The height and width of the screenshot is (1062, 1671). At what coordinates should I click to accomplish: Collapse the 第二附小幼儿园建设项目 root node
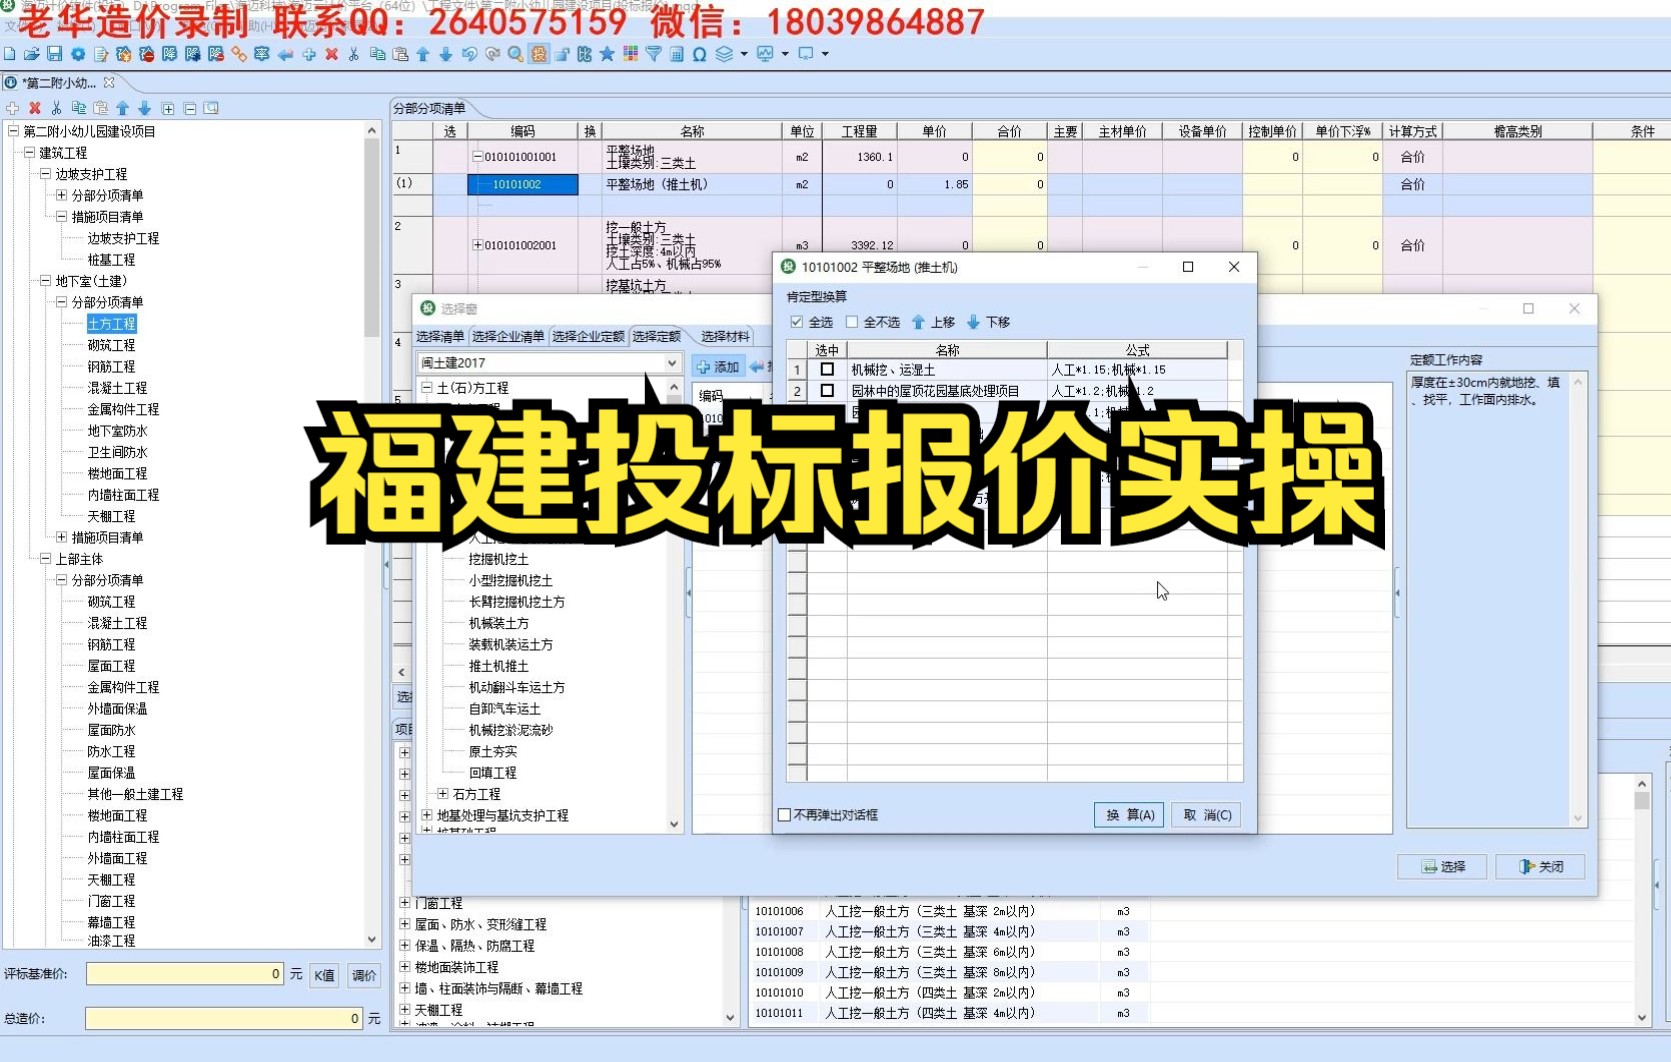[x=13, y=131]
